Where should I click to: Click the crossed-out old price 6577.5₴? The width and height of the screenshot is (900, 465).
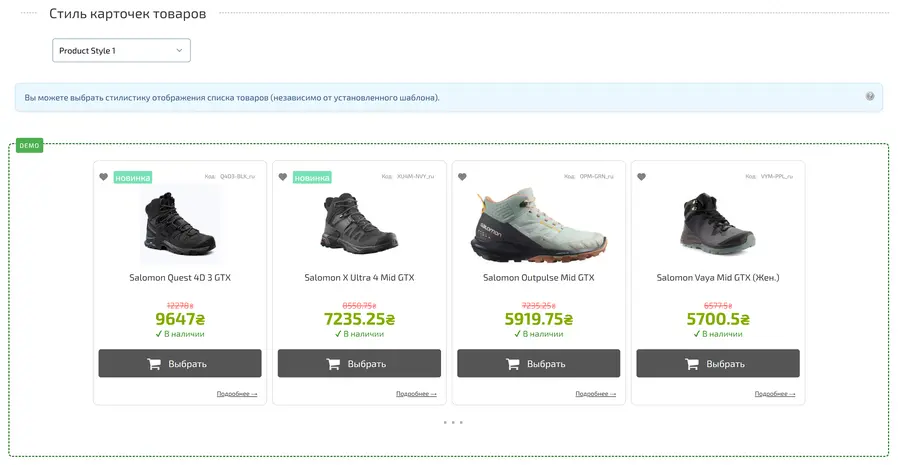pyautogui.click(x=718, y=306)
